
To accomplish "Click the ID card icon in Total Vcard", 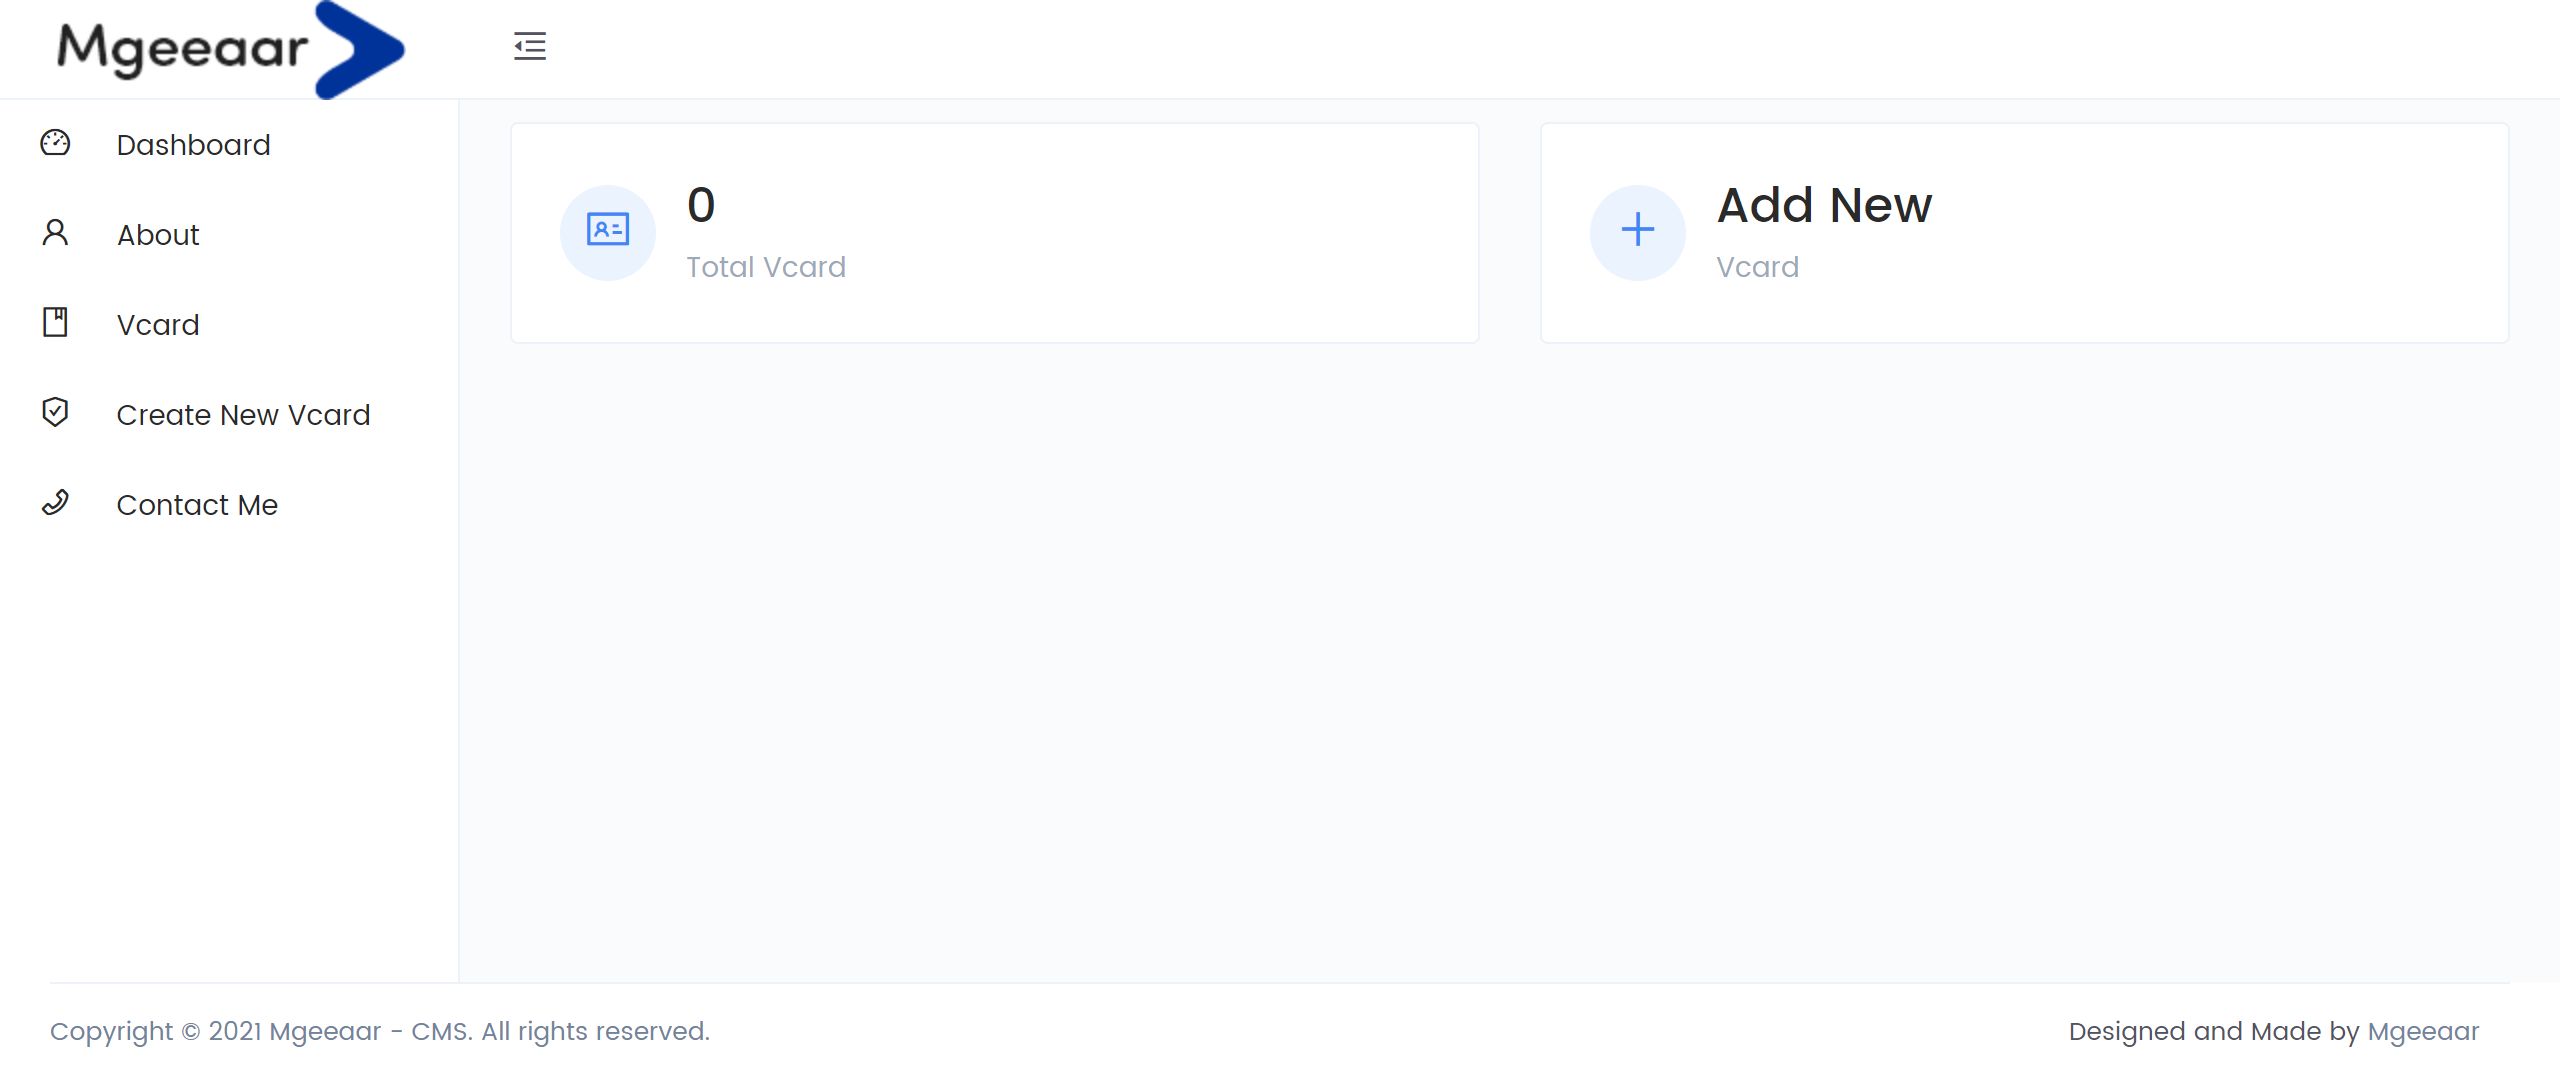I will click(607, 232).
